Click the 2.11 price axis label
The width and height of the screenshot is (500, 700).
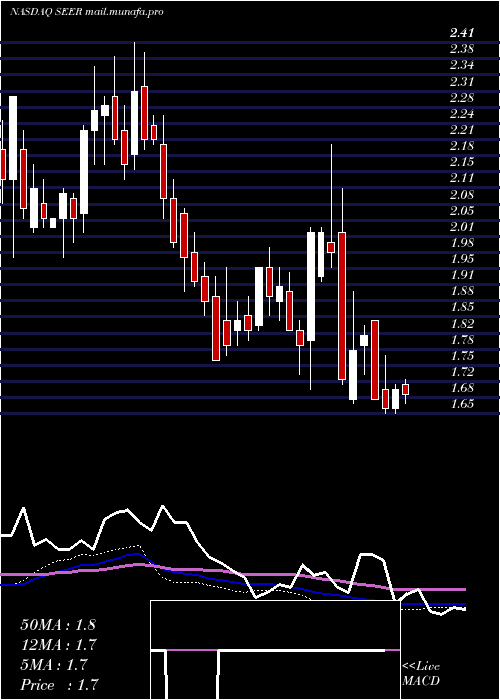pos(462,178)
